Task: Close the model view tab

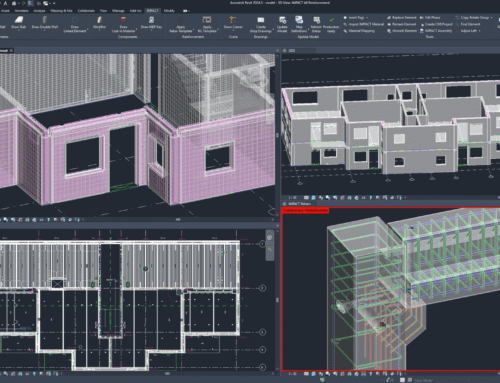Action: 11,50
